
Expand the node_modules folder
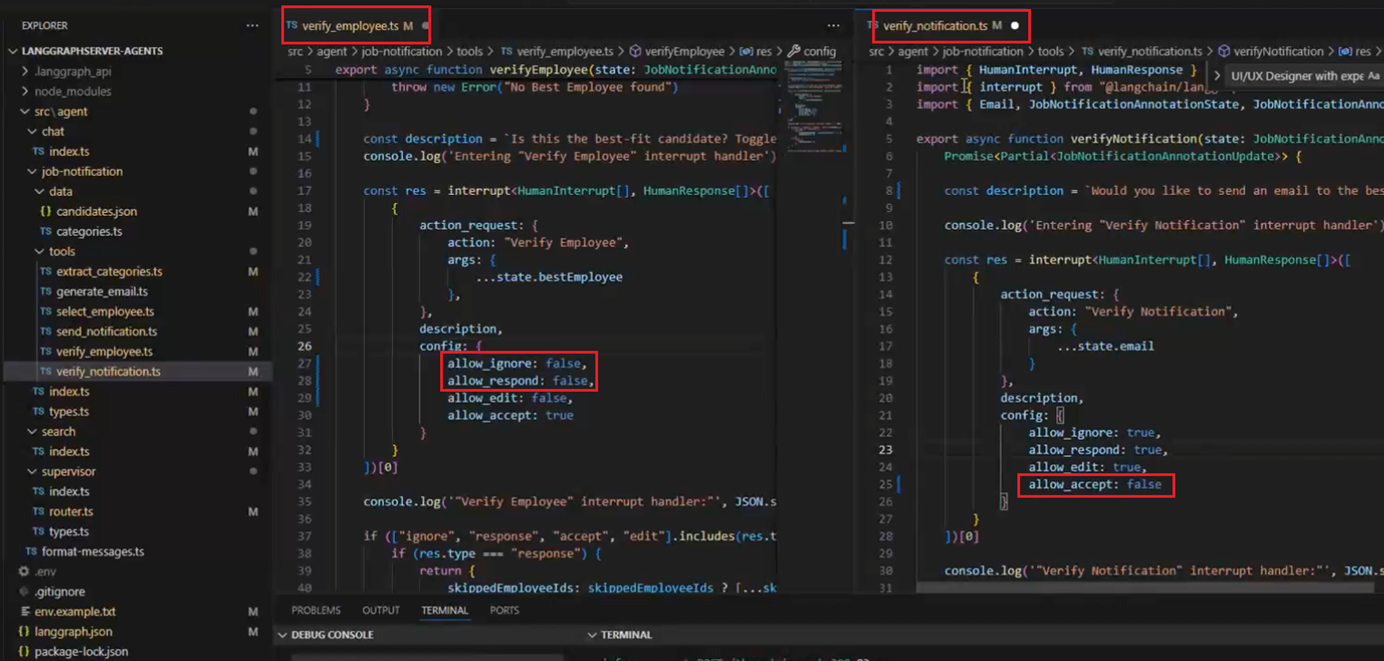click(x=25, y=91)
